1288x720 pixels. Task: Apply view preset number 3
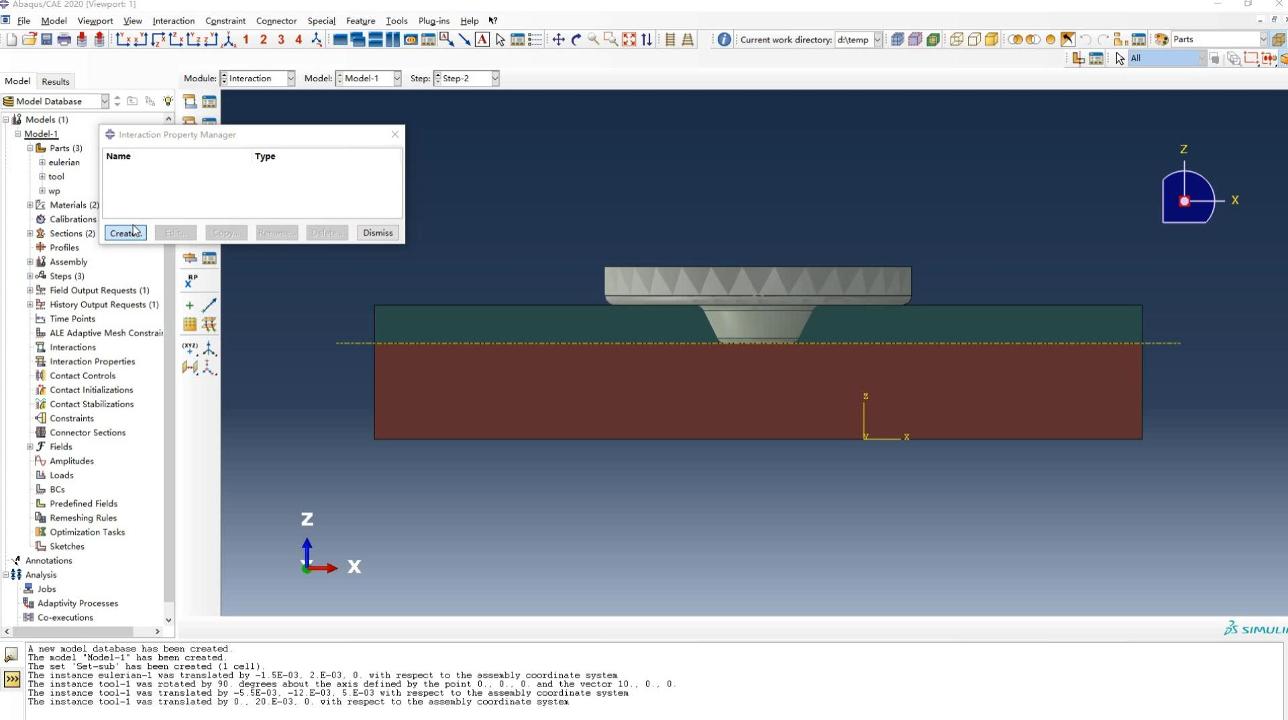281,40
